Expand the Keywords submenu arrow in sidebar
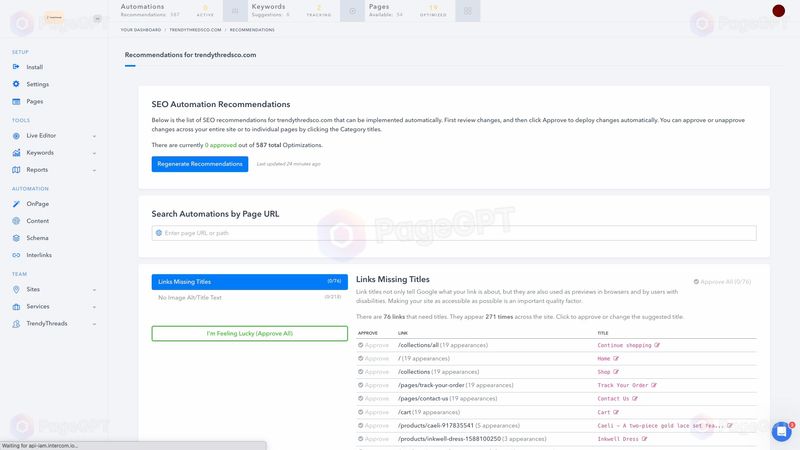 (94, 153)
